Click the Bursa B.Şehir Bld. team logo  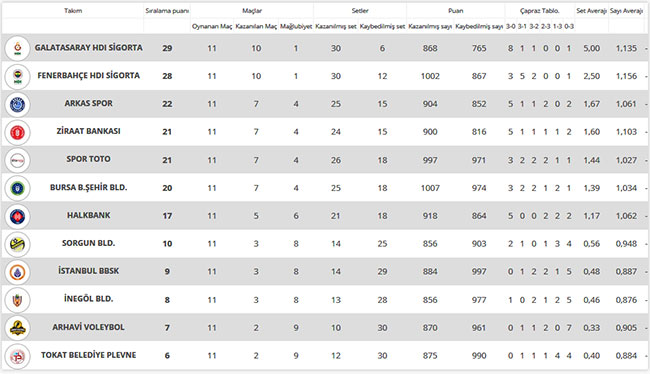pos(17,188)
